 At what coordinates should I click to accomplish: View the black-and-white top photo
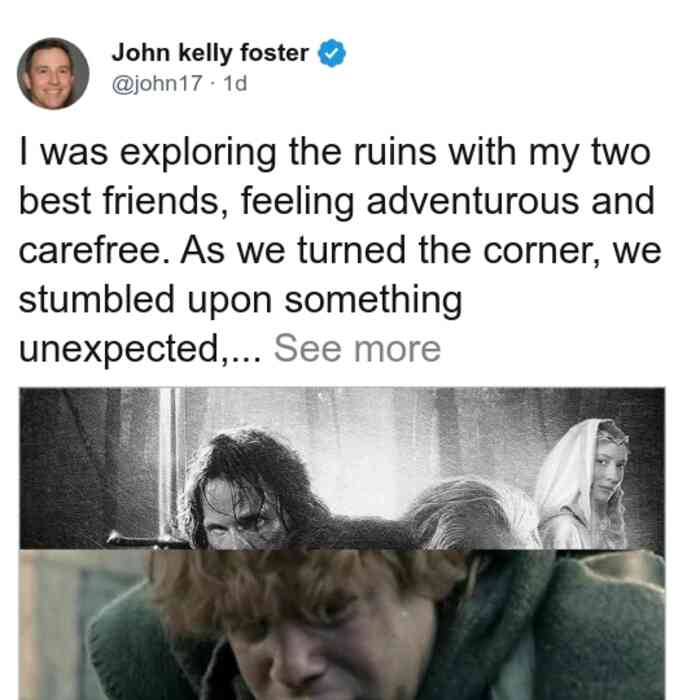(342, 468)
